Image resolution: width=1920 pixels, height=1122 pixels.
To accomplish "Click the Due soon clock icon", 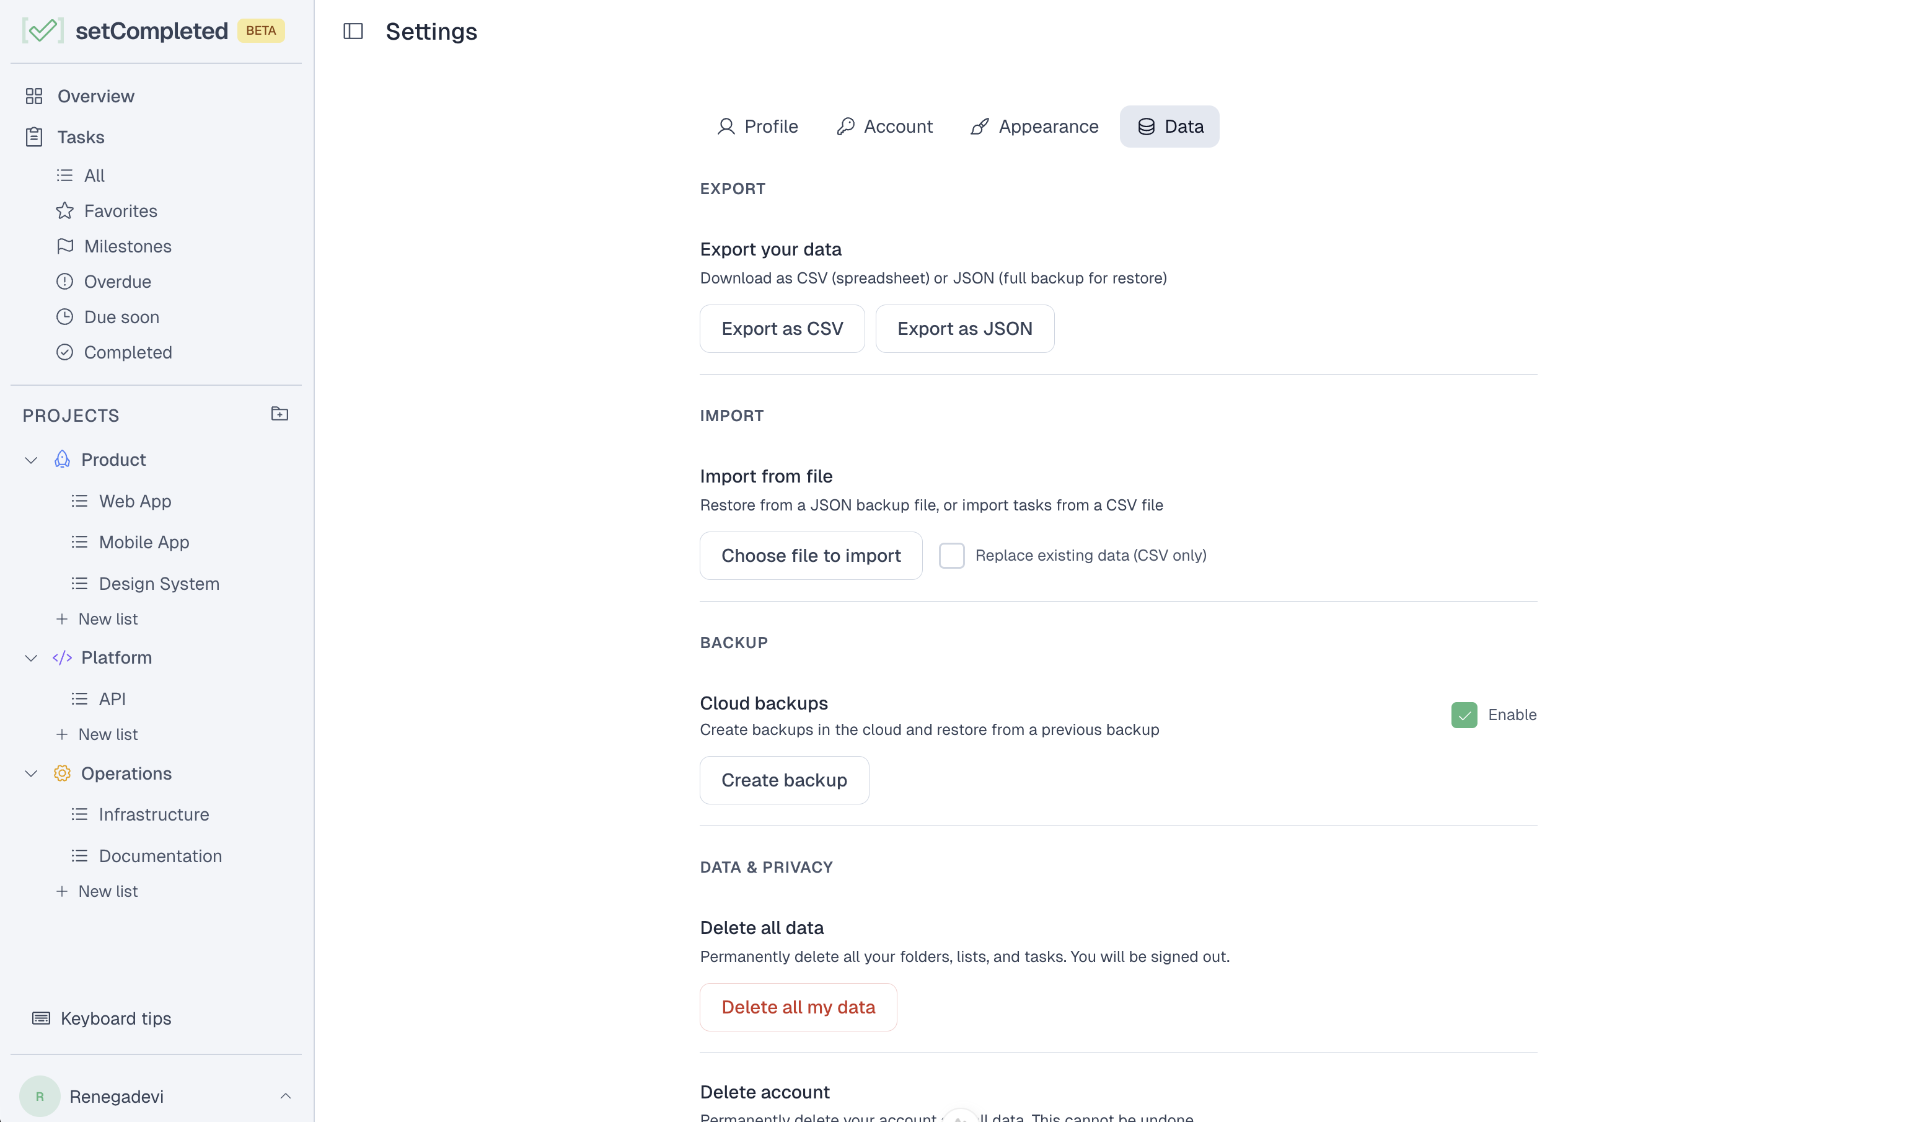I will [x=64, y=317].
